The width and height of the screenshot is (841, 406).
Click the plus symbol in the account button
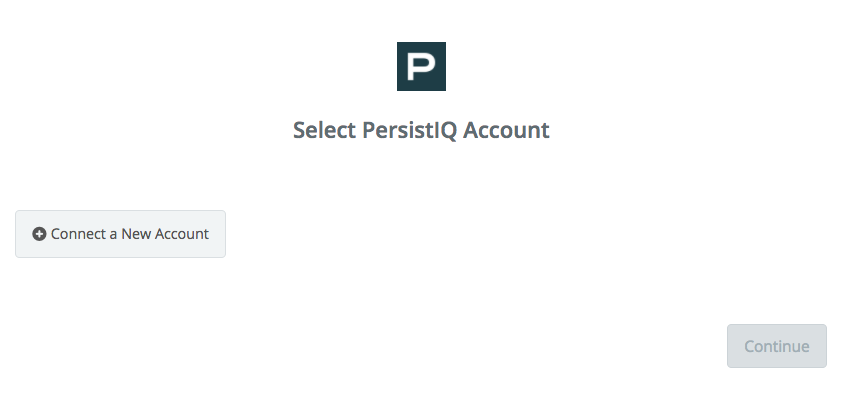pos(39,234)
